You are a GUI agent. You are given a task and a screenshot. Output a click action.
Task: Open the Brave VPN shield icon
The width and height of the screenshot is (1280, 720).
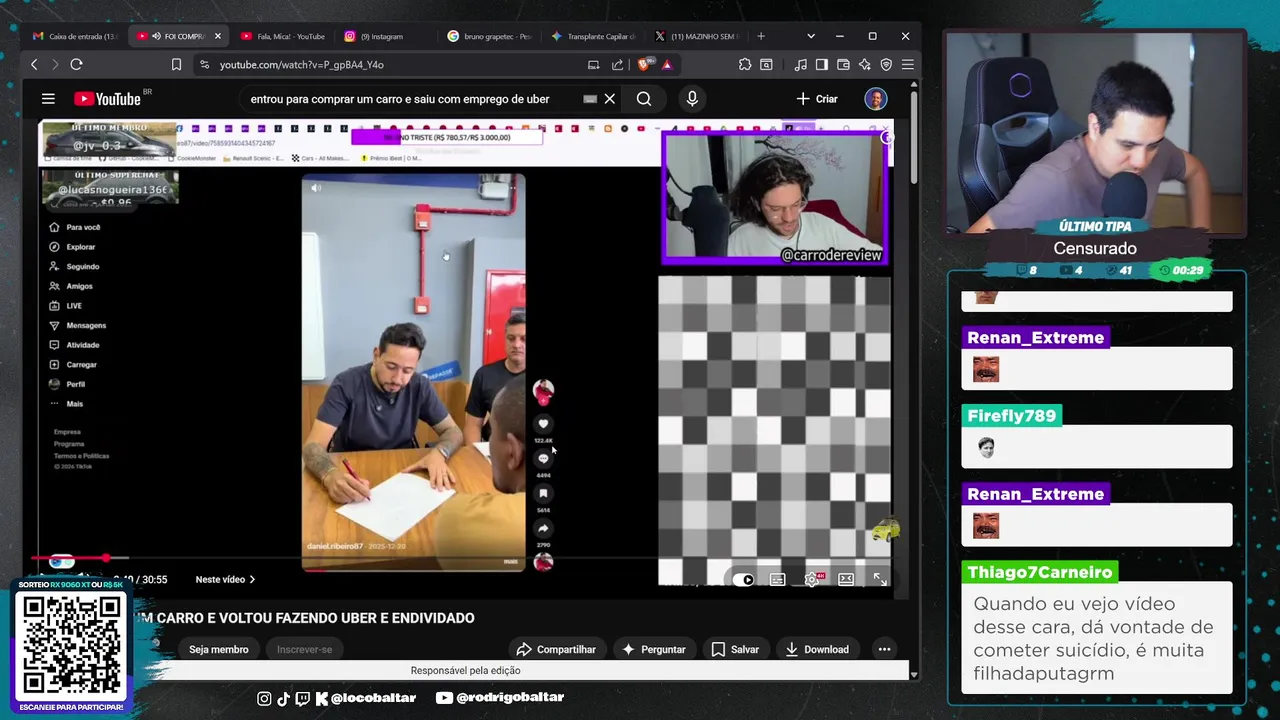[886, 64]
